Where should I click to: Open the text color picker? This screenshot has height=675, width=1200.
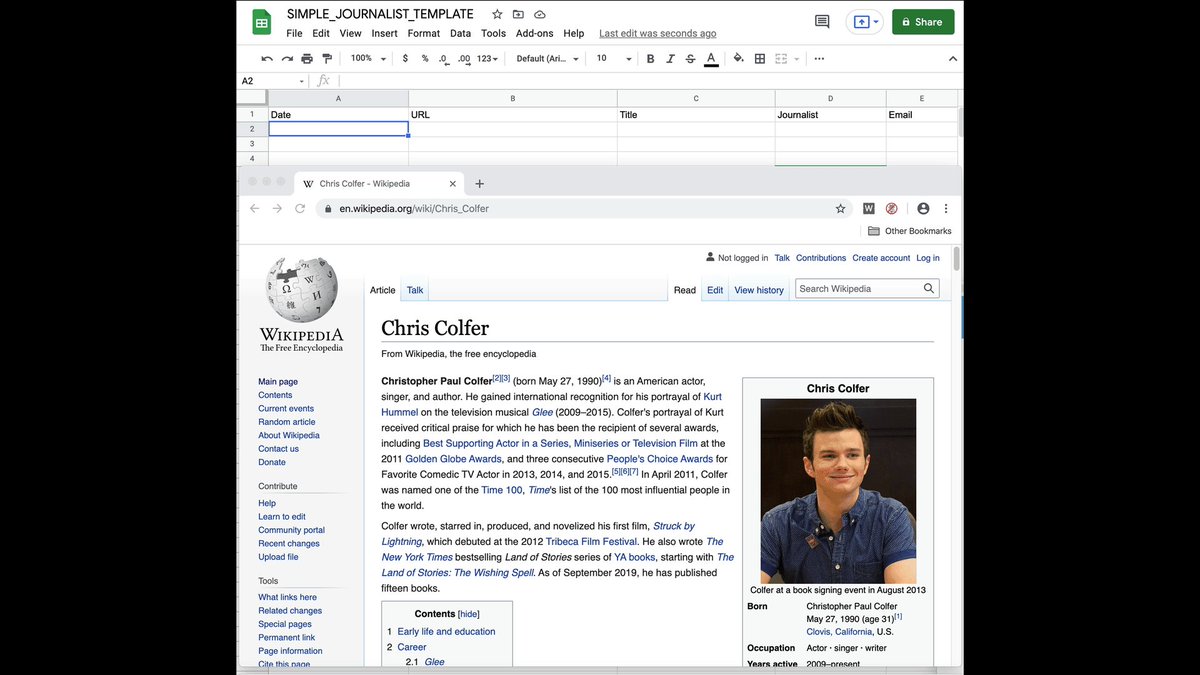(x=711, y=59)
